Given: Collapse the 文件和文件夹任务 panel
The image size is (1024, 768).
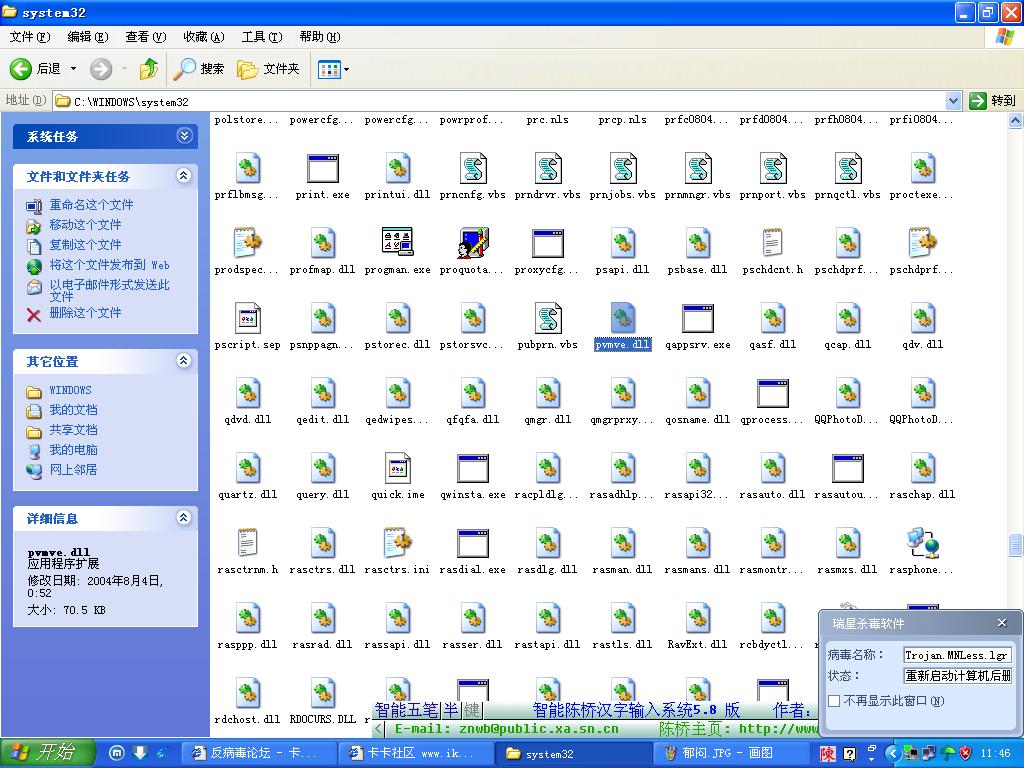Looking at the screenshot, I should click(183, 176).
